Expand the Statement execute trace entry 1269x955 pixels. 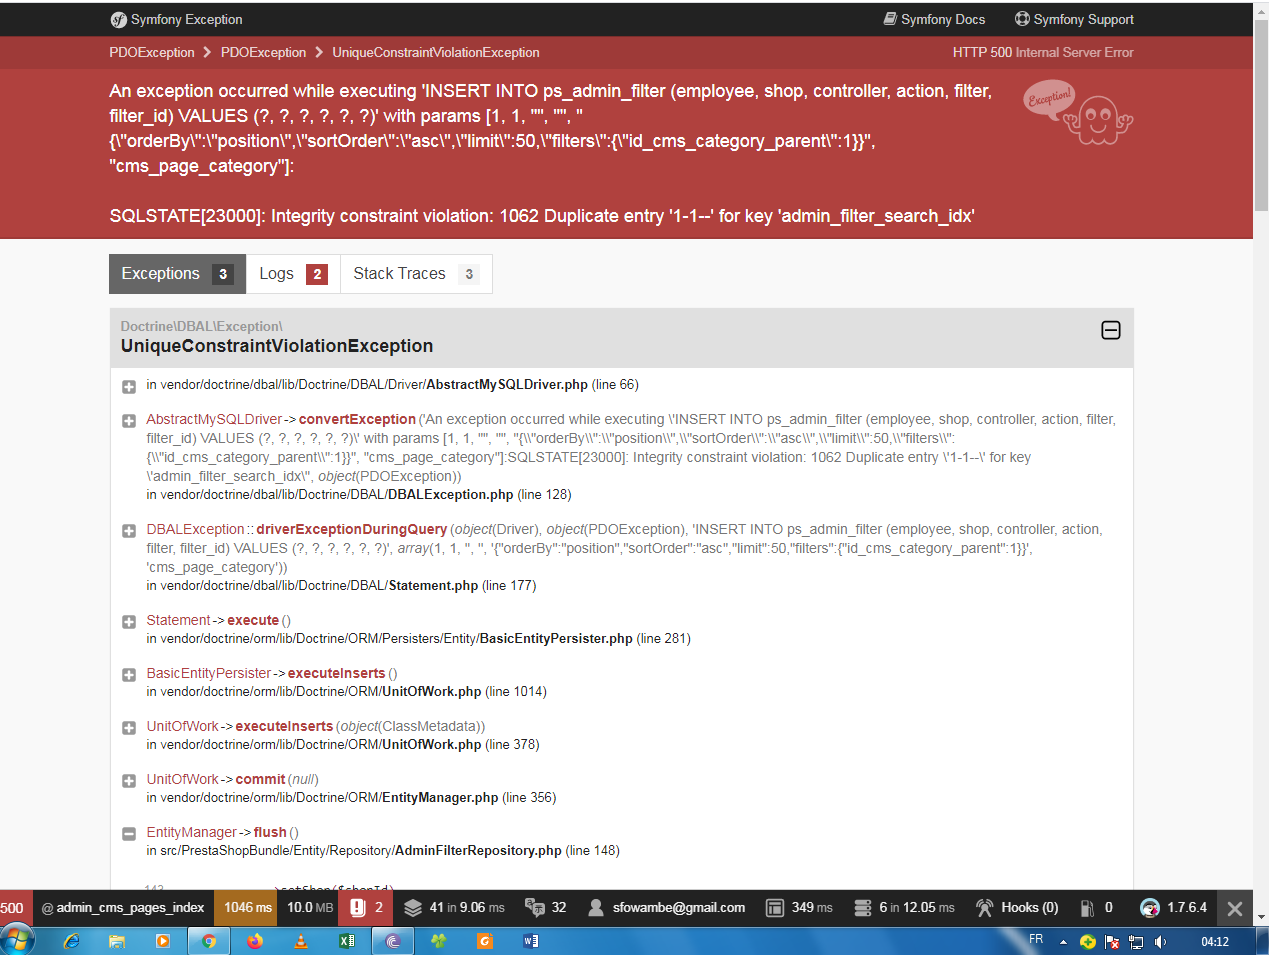point(129,622)
